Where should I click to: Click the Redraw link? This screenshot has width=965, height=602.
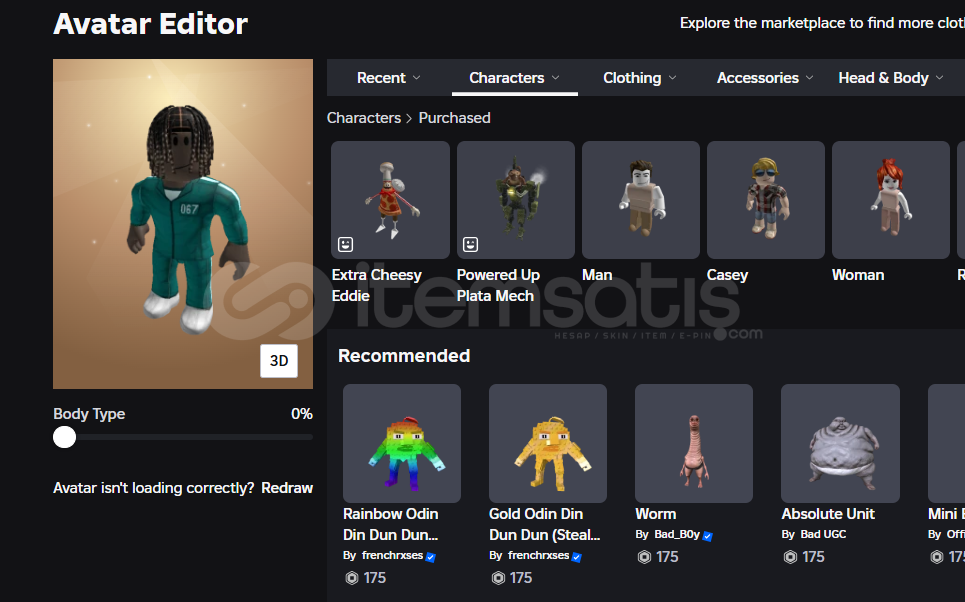pyautogui.click(x=287, y=488)
